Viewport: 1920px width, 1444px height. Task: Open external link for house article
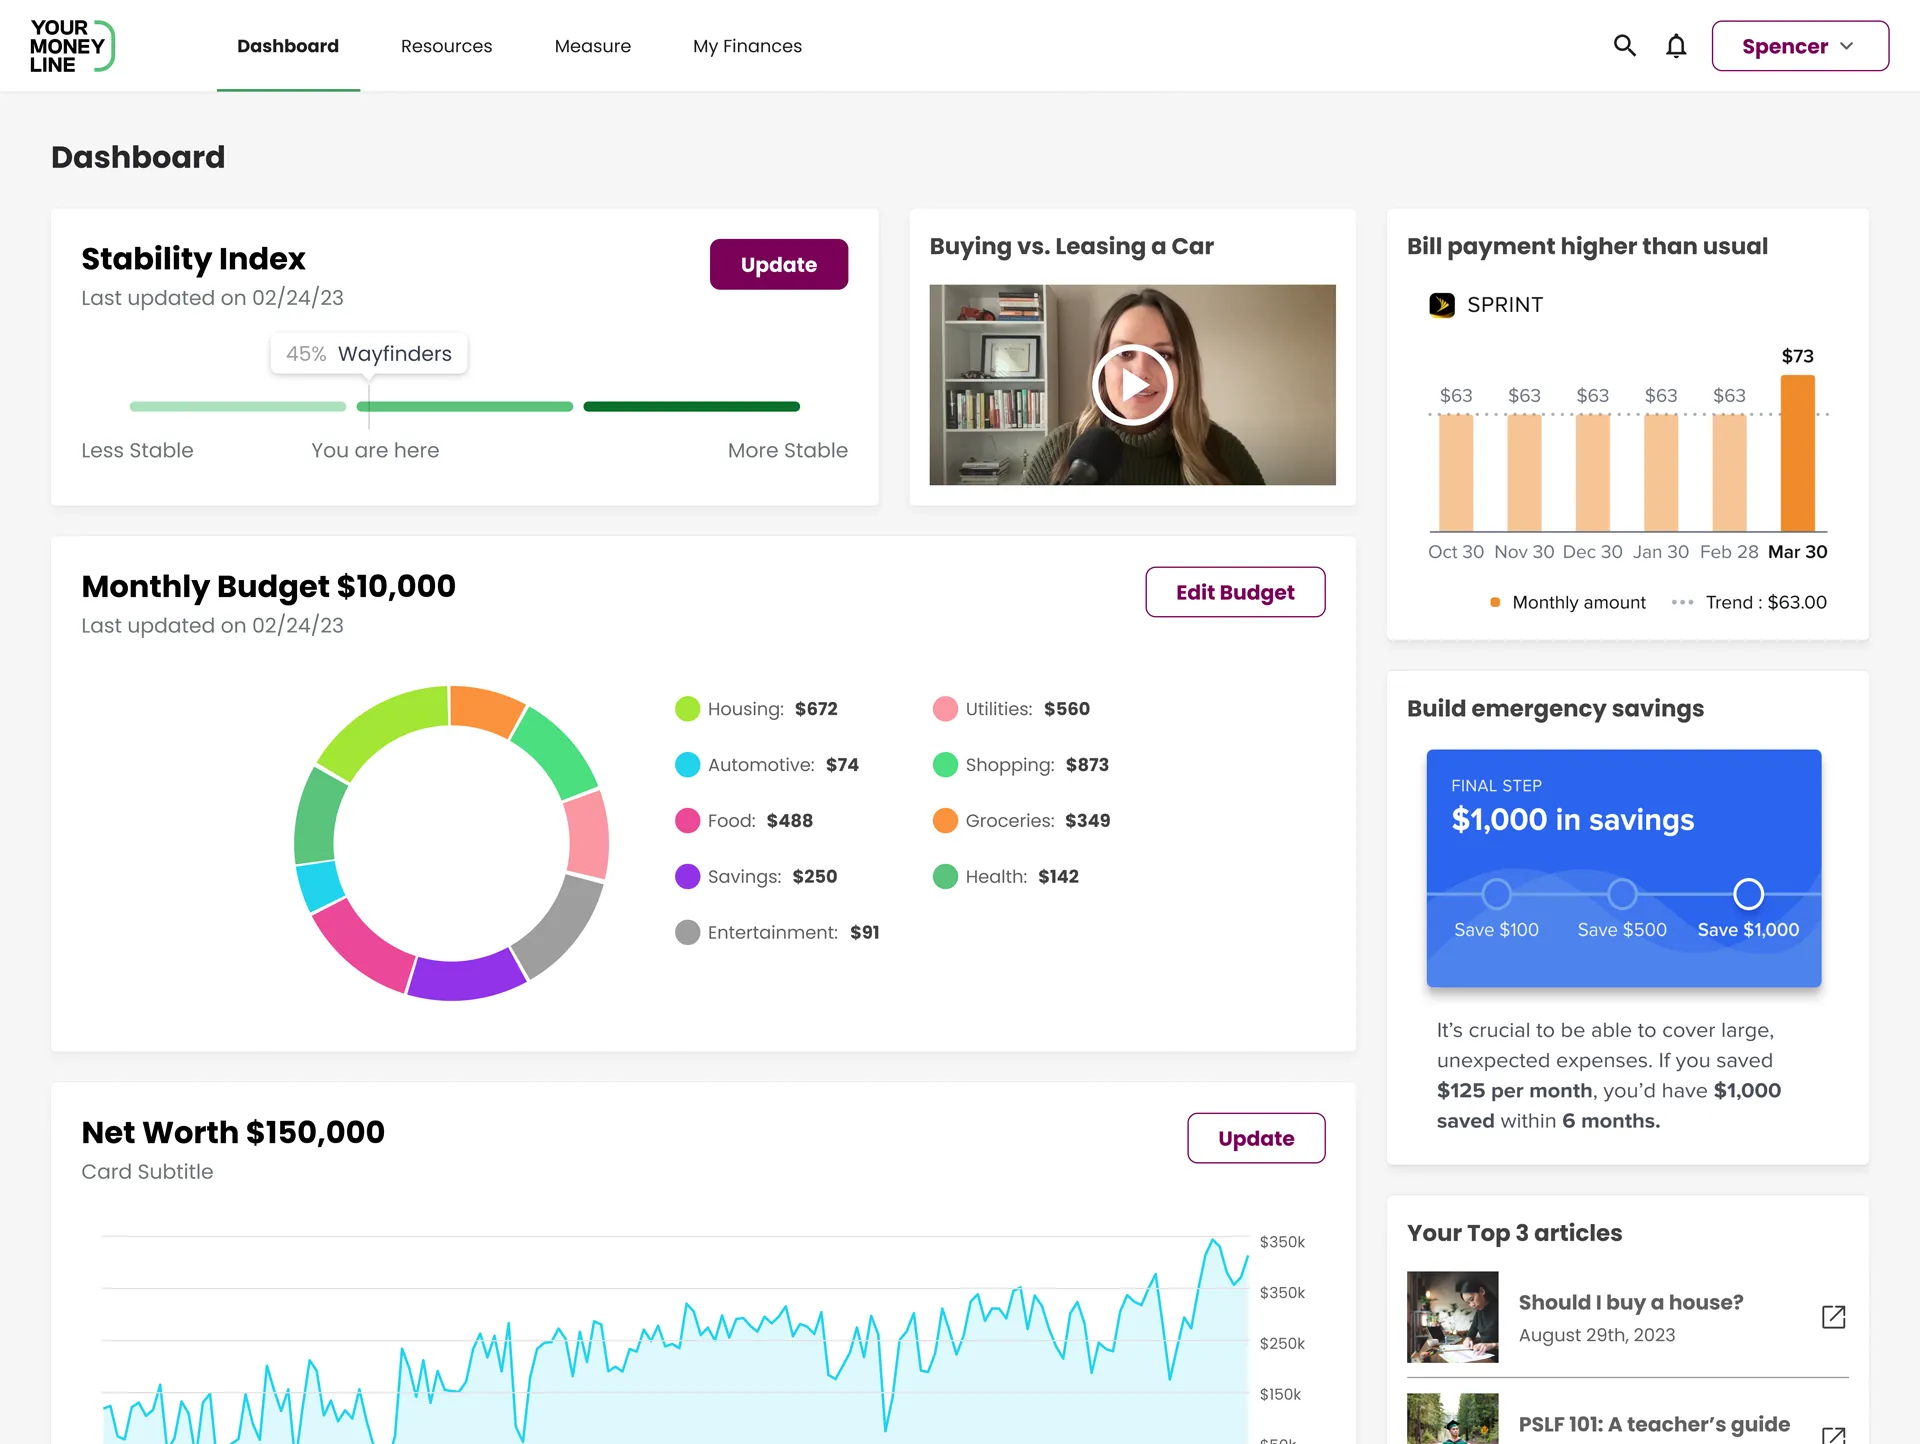pyautogui.click(x=1833, y=1317)
